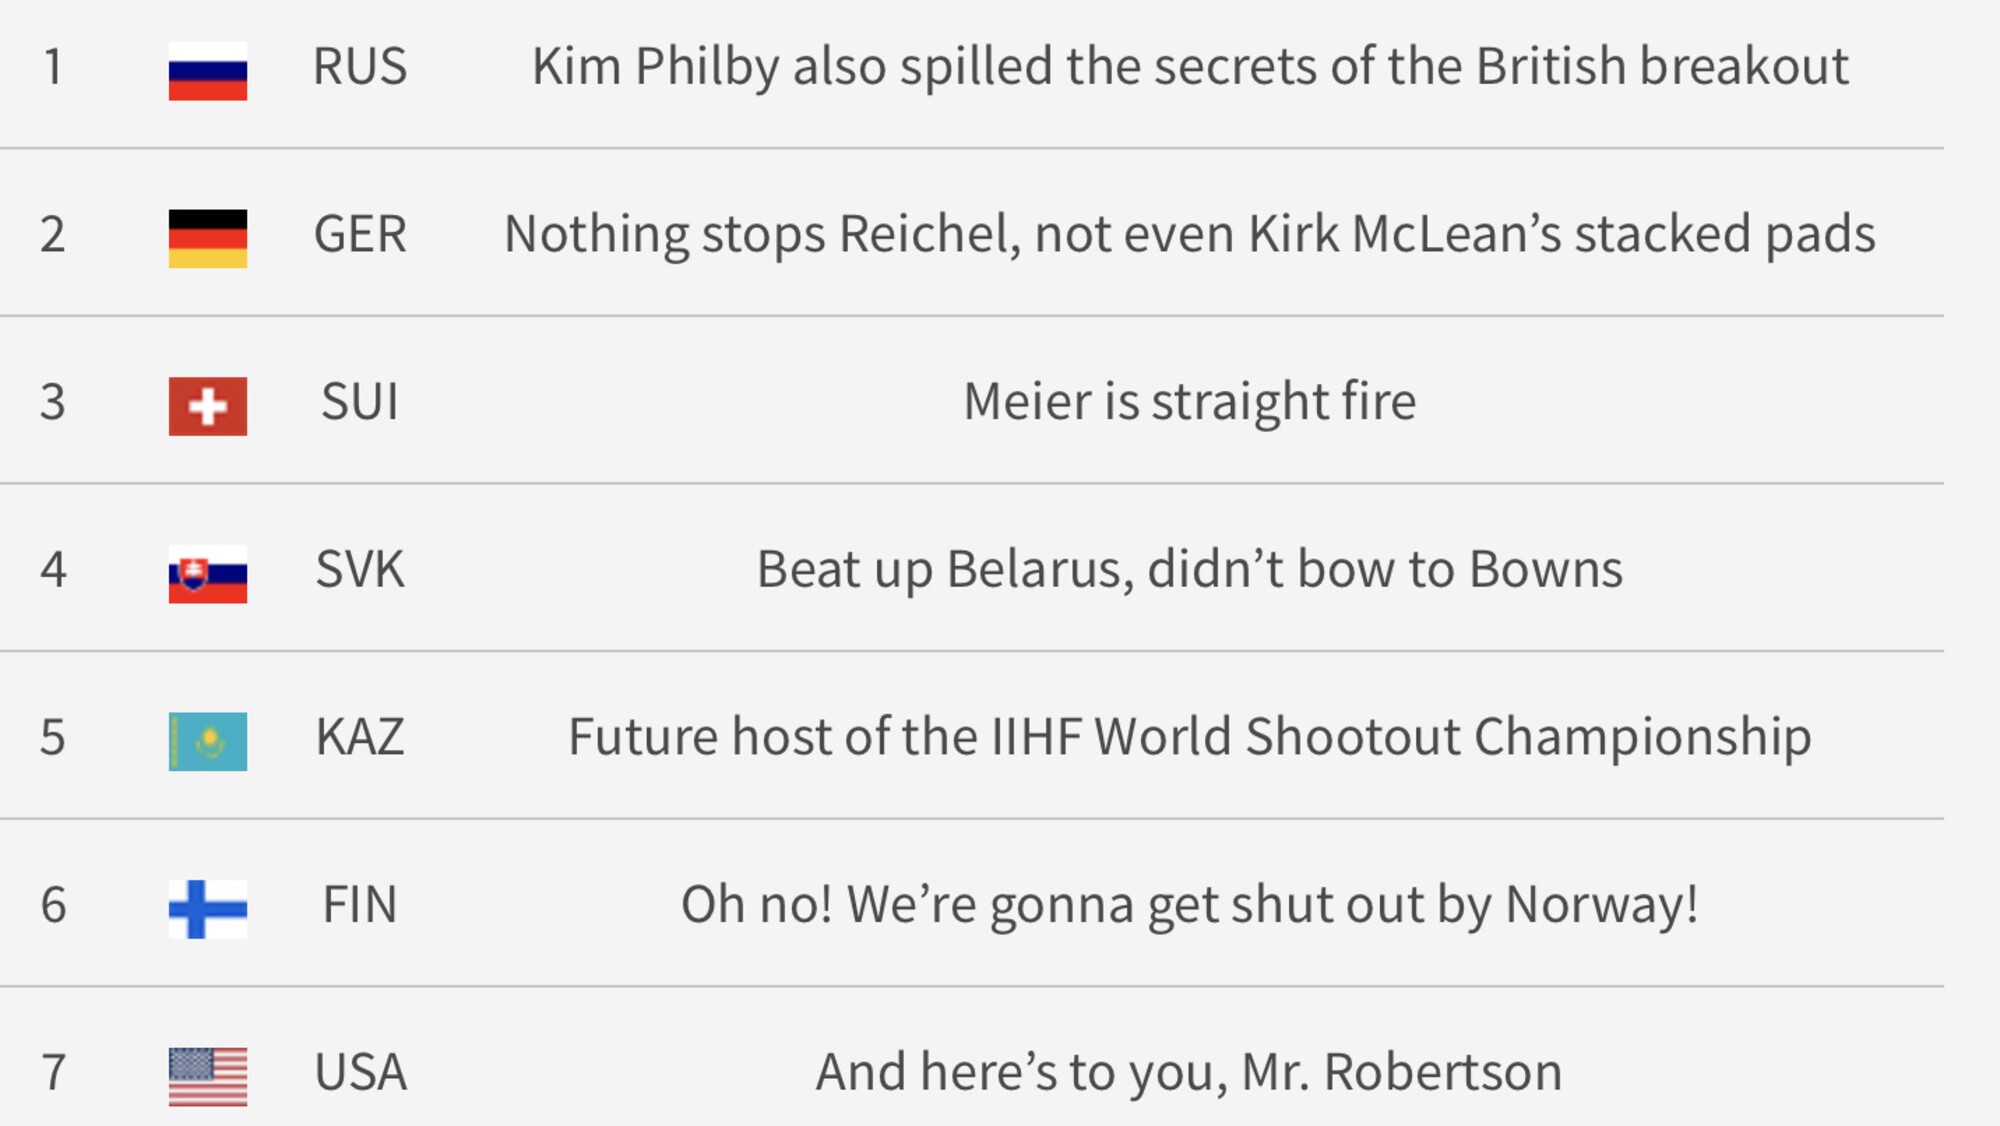Click the Kazakhstan flag icon
2000x1126 pixels.
(x=207, y=741)
